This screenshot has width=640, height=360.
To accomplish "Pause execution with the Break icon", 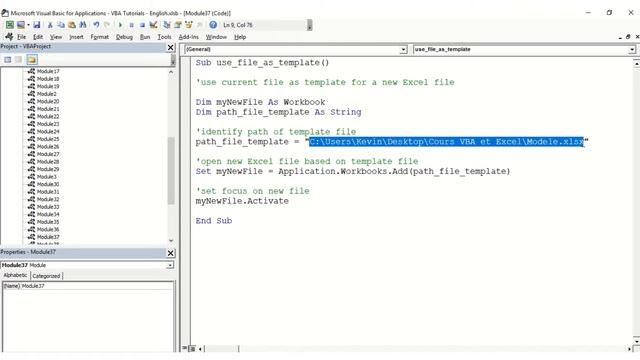I will pyautogui.click(x=131, y=25).
